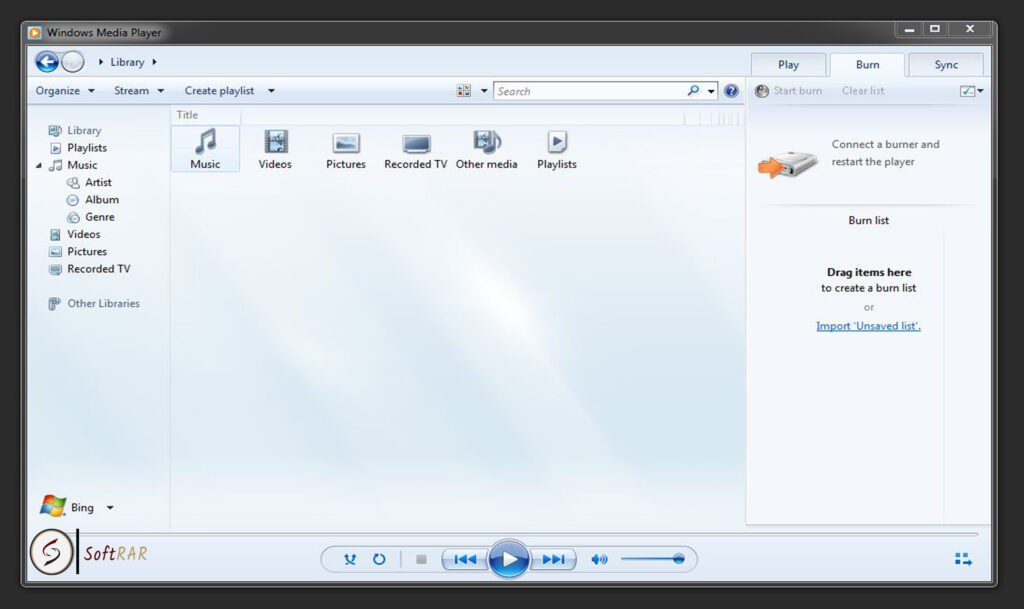Collapse the Music tree node
1024x609 pixels.
pos(39,165)
